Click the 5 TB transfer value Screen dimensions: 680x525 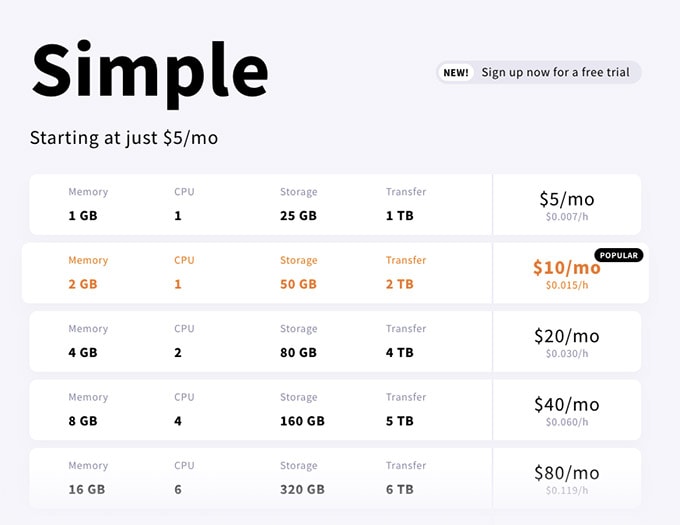point(399,421)
